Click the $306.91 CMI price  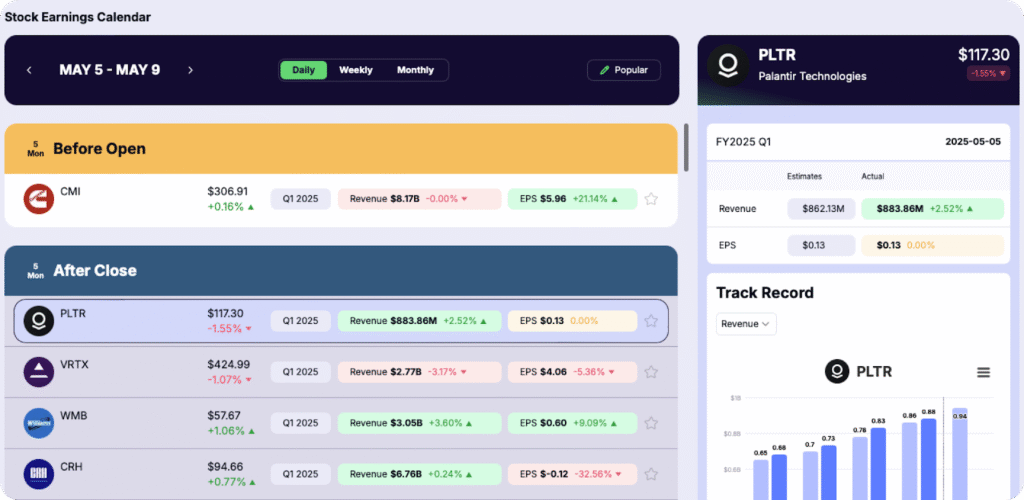click(228, 191)
